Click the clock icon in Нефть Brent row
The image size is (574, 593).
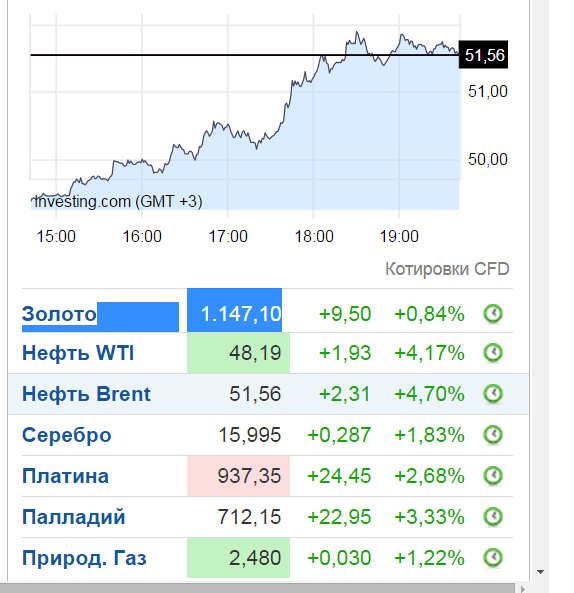click(493, 394)
